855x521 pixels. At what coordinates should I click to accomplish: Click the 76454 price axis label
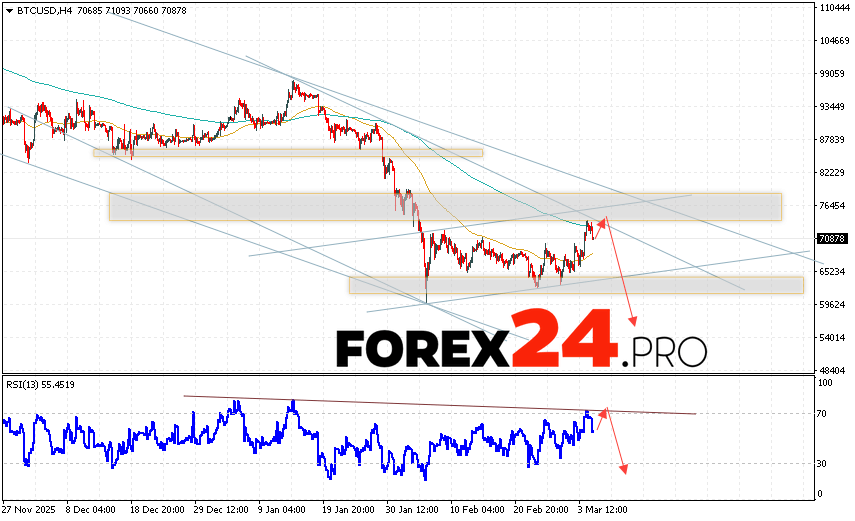coord(832,206)
